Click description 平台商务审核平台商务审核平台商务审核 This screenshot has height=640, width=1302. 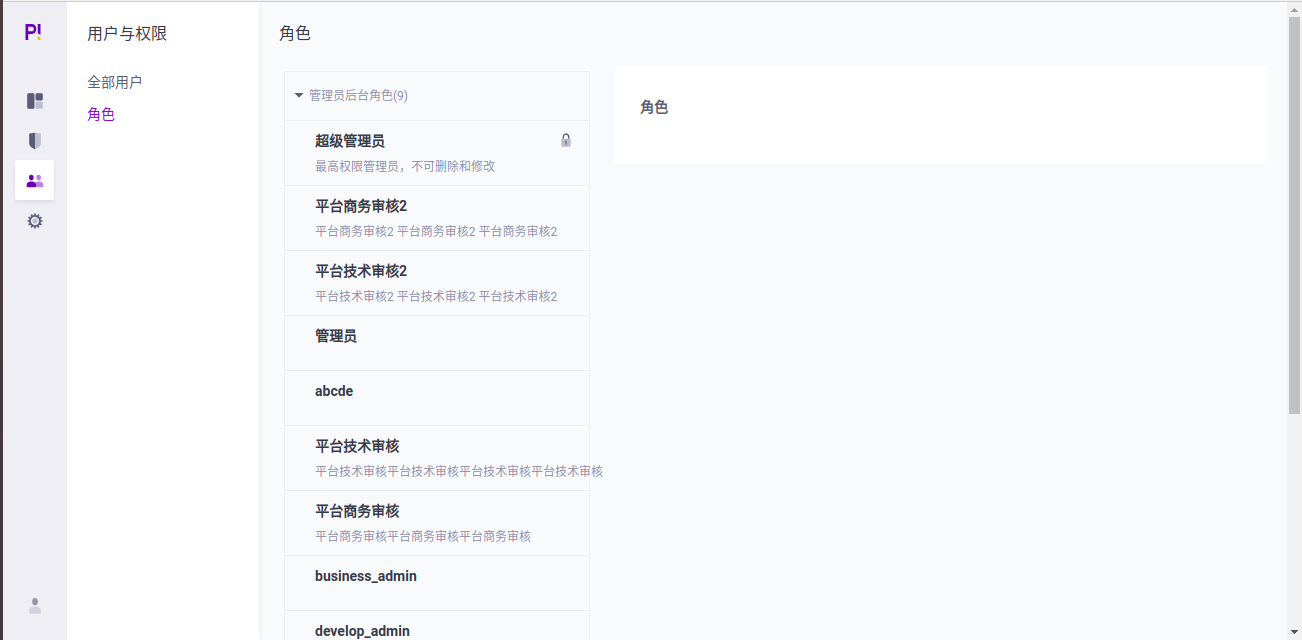[x=423, y=536]
